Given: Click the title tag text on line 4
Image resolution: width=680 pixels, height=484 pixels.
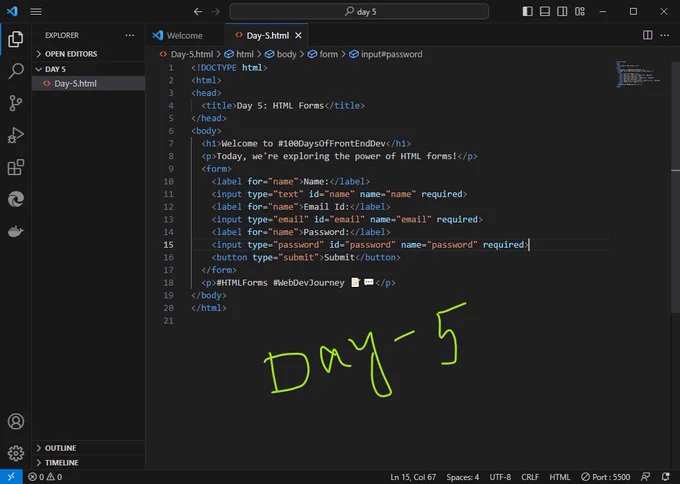Looking at the screenshot, I should click(x=283, y=105).
